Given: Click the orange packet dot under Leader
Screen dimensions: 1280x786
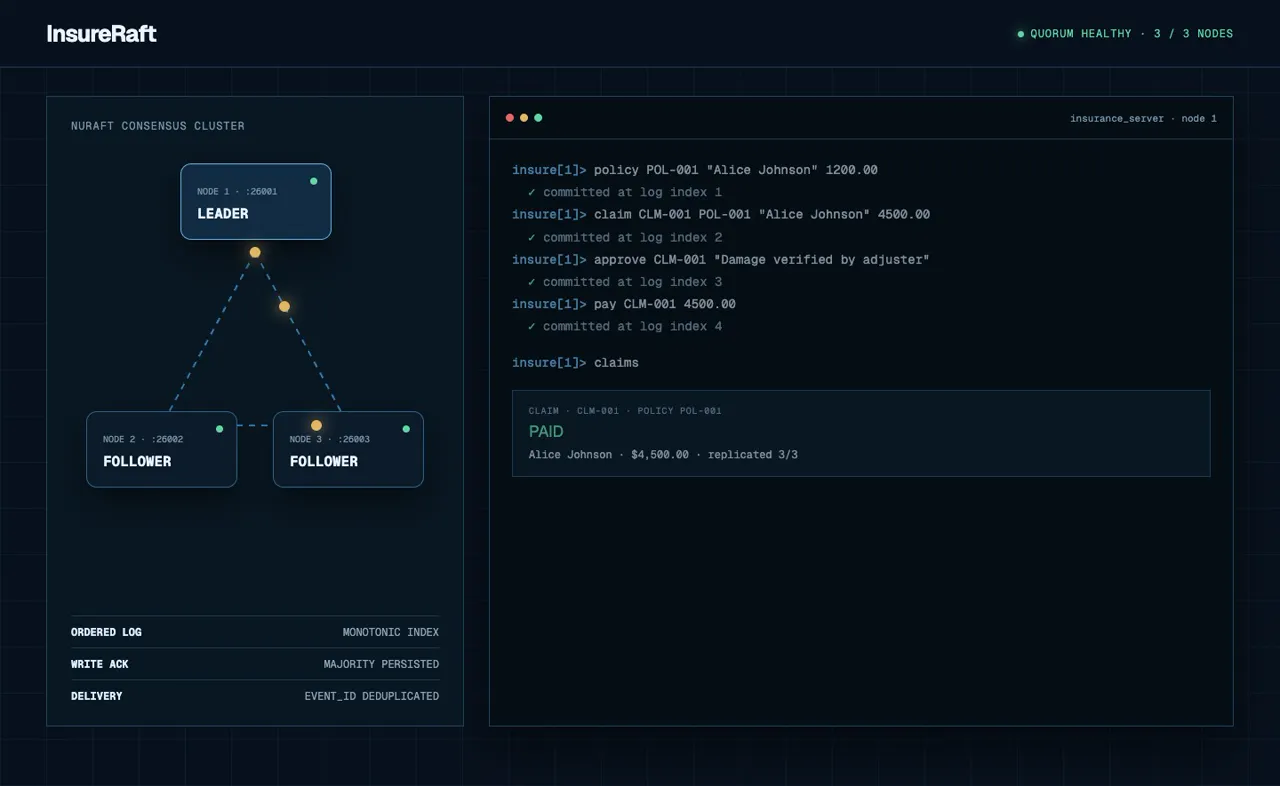Looking at the screenshot, I should click(255, 252).
